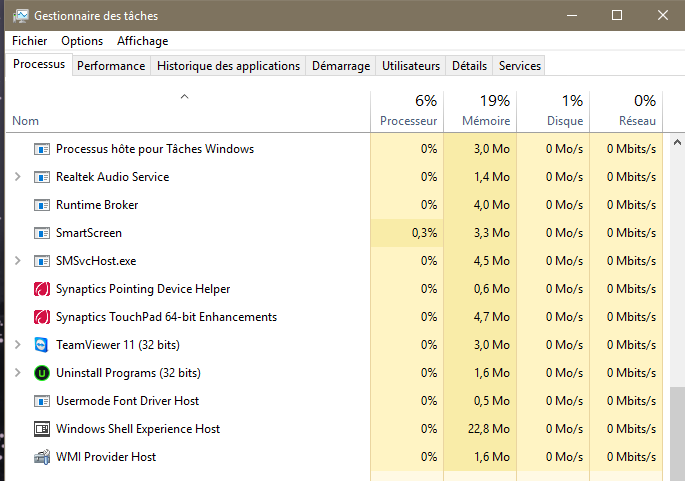Sort by the Processeur column header
The height and width of the screenshot is (481, 685).
(x=407, y=112)
